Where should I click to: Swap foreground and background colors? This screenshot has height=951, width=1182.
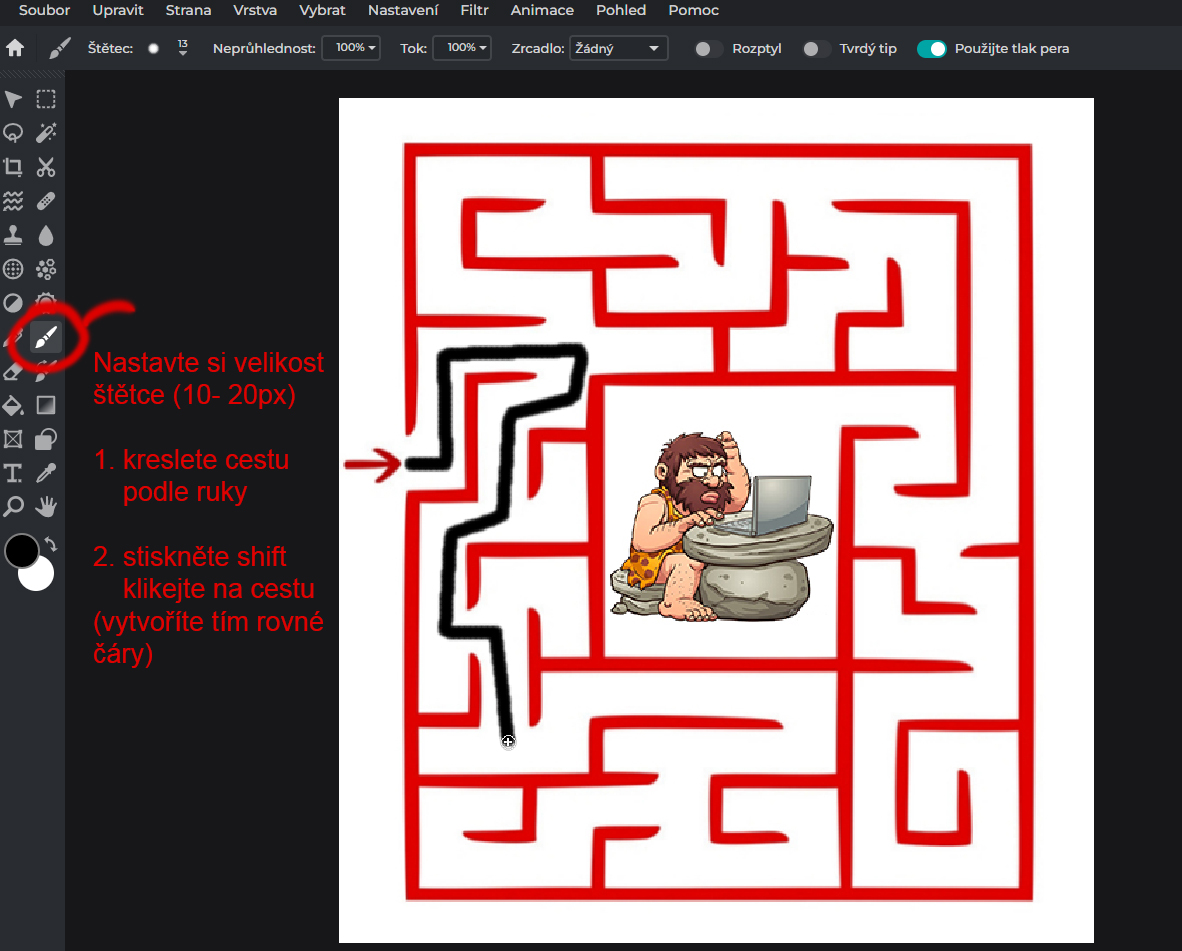[x=51, y=543]
